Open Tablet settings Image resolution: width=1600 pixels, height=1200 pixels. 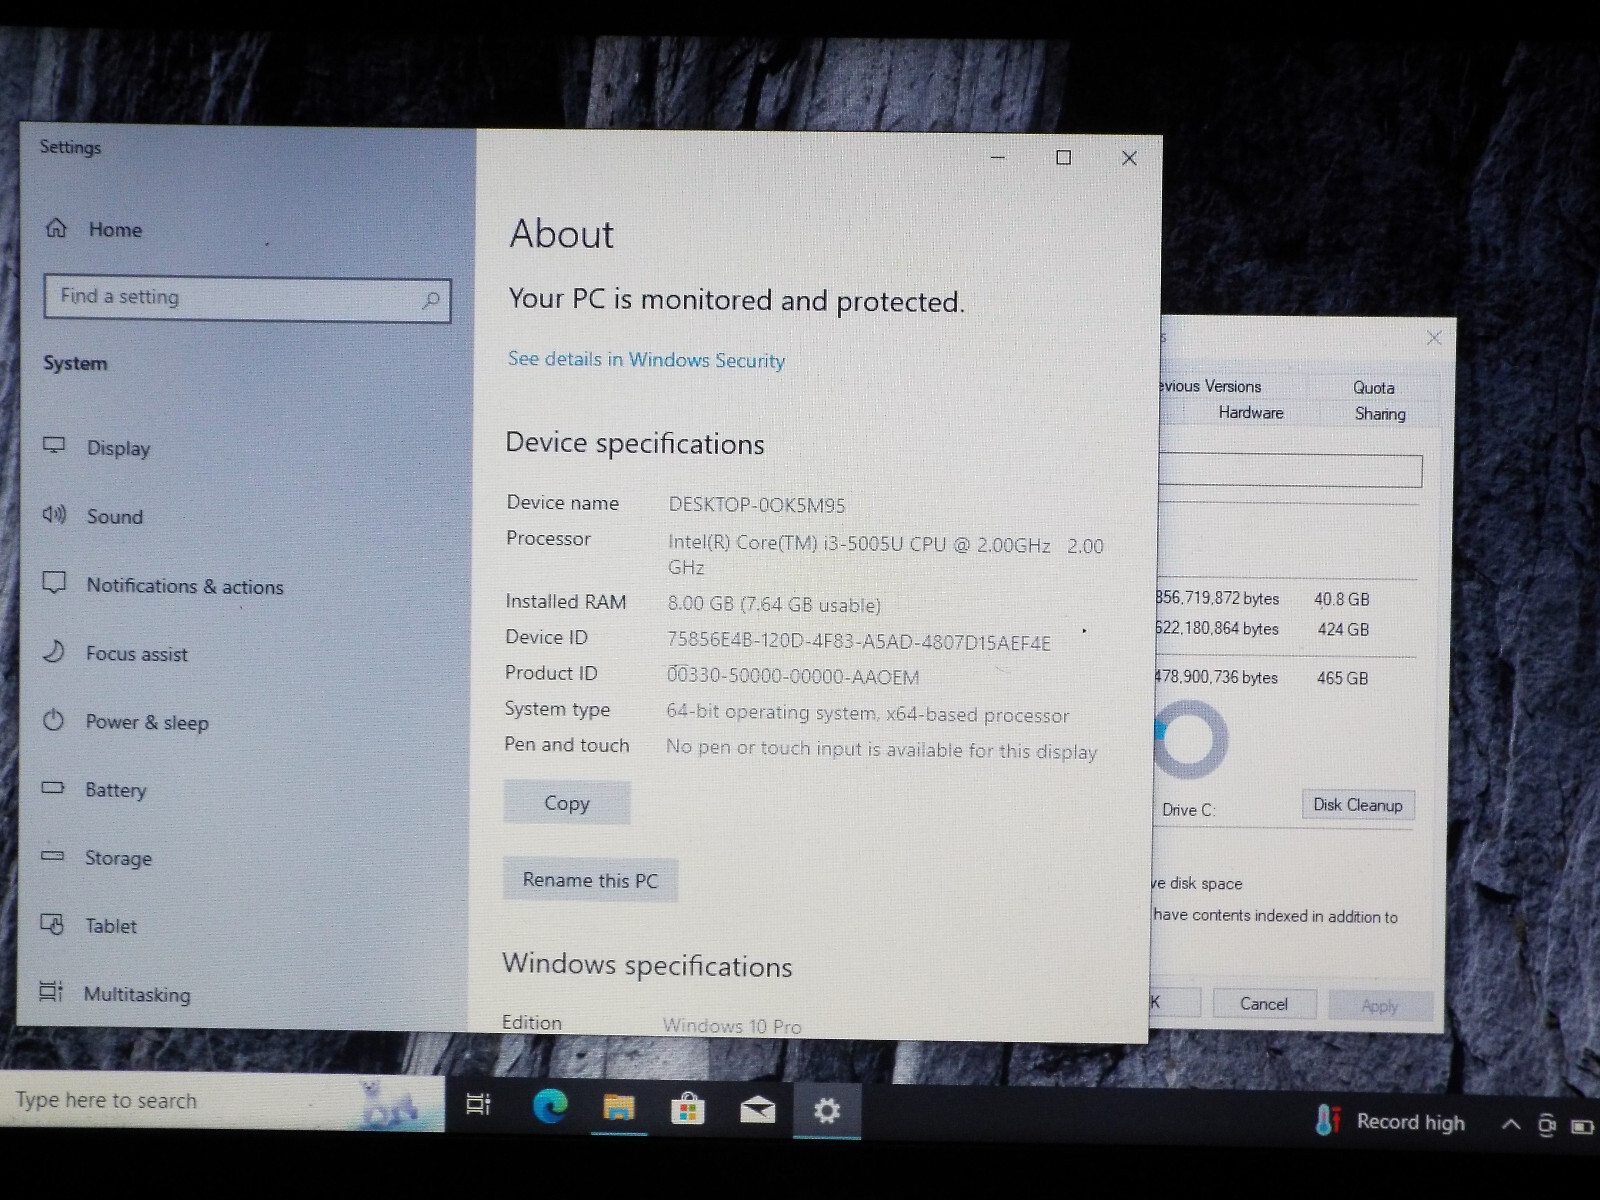point(89,925)
